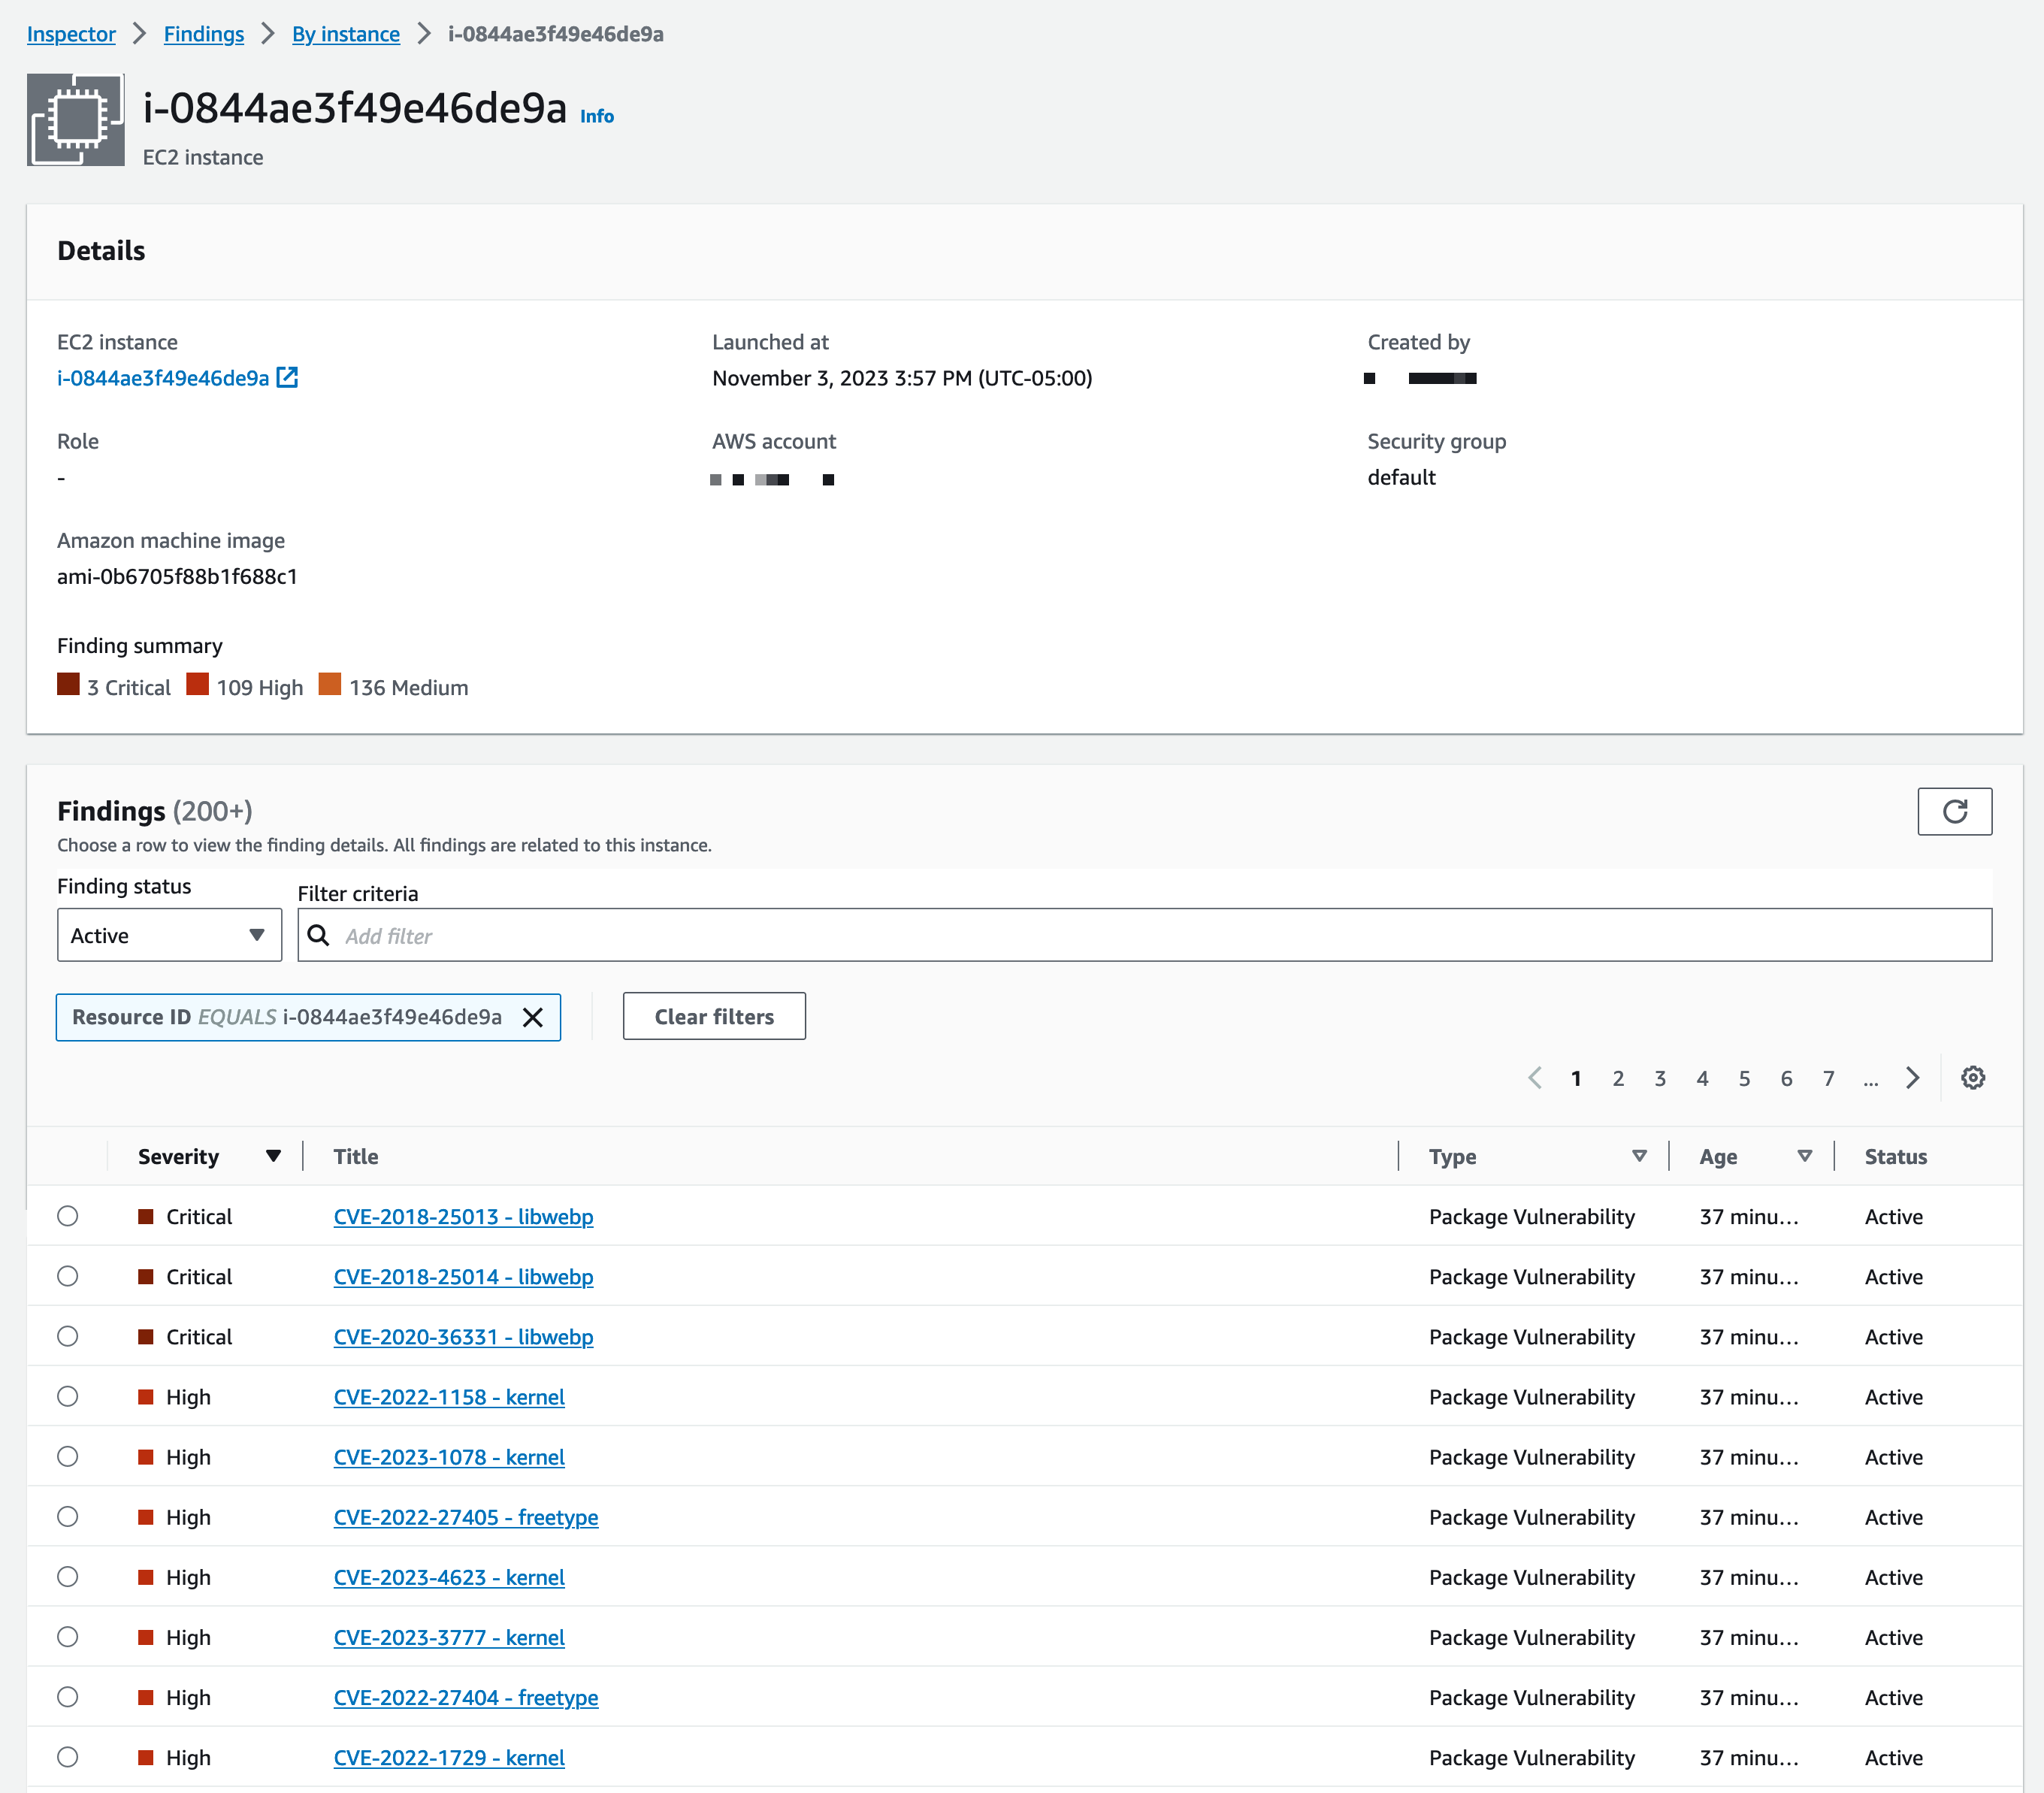Image resolution: width=2044 pixels, height=1793 pixels.
Task: Go to By instance breadcrumb
Action: click(346, 34)
